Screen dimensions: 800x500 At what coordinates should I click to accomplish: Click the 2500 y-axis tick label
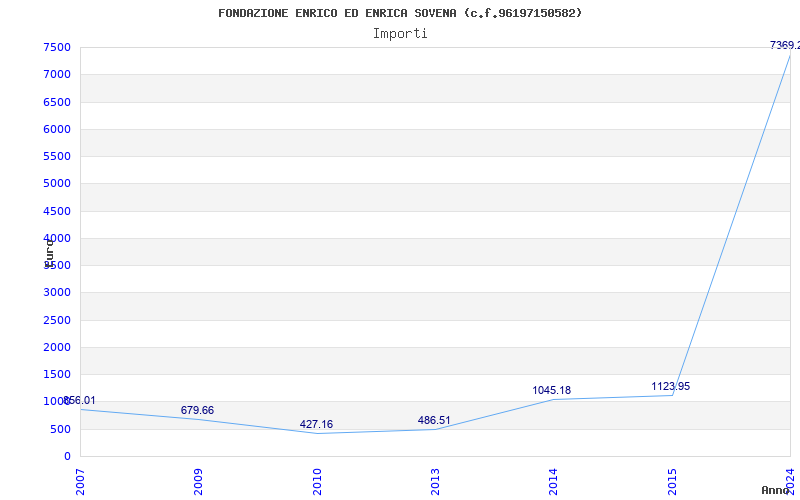tap(57, 320)
